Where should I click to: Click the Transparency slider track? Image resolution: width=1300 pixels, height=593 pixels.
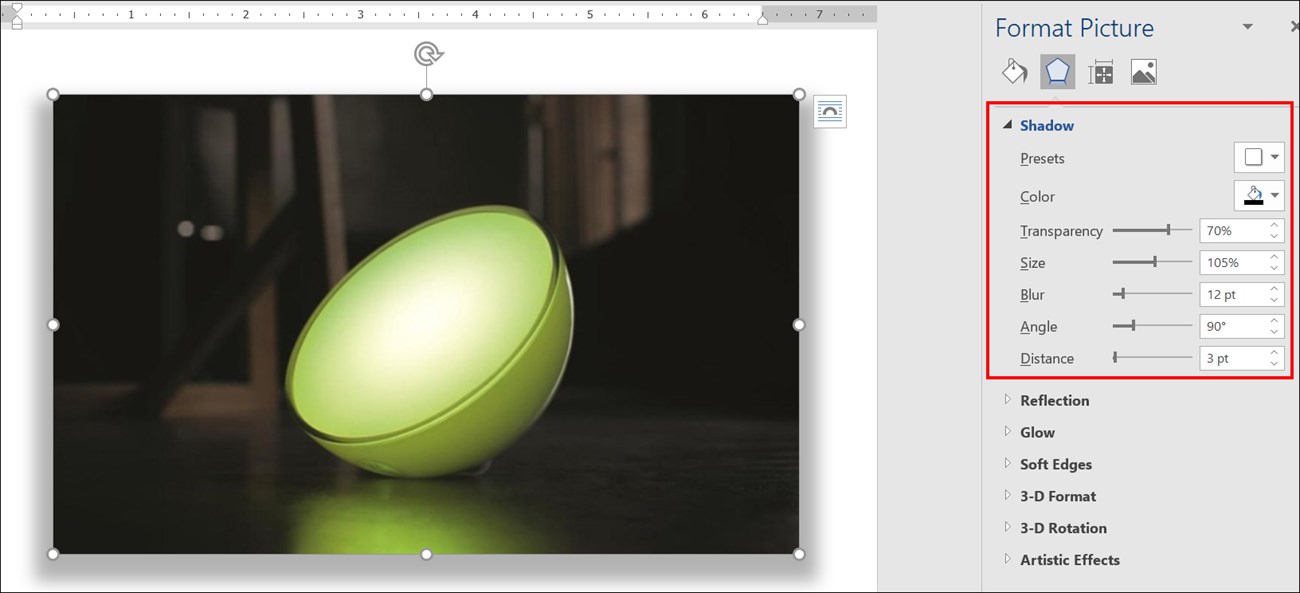pyautogui.click(x=1151, y=231)
